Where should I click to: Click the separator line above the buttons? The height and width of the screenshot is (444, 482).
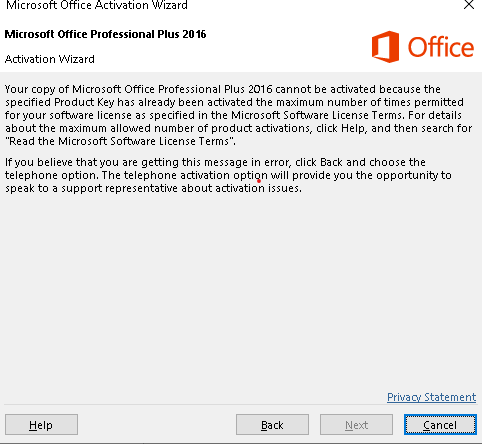pos(241,405)
